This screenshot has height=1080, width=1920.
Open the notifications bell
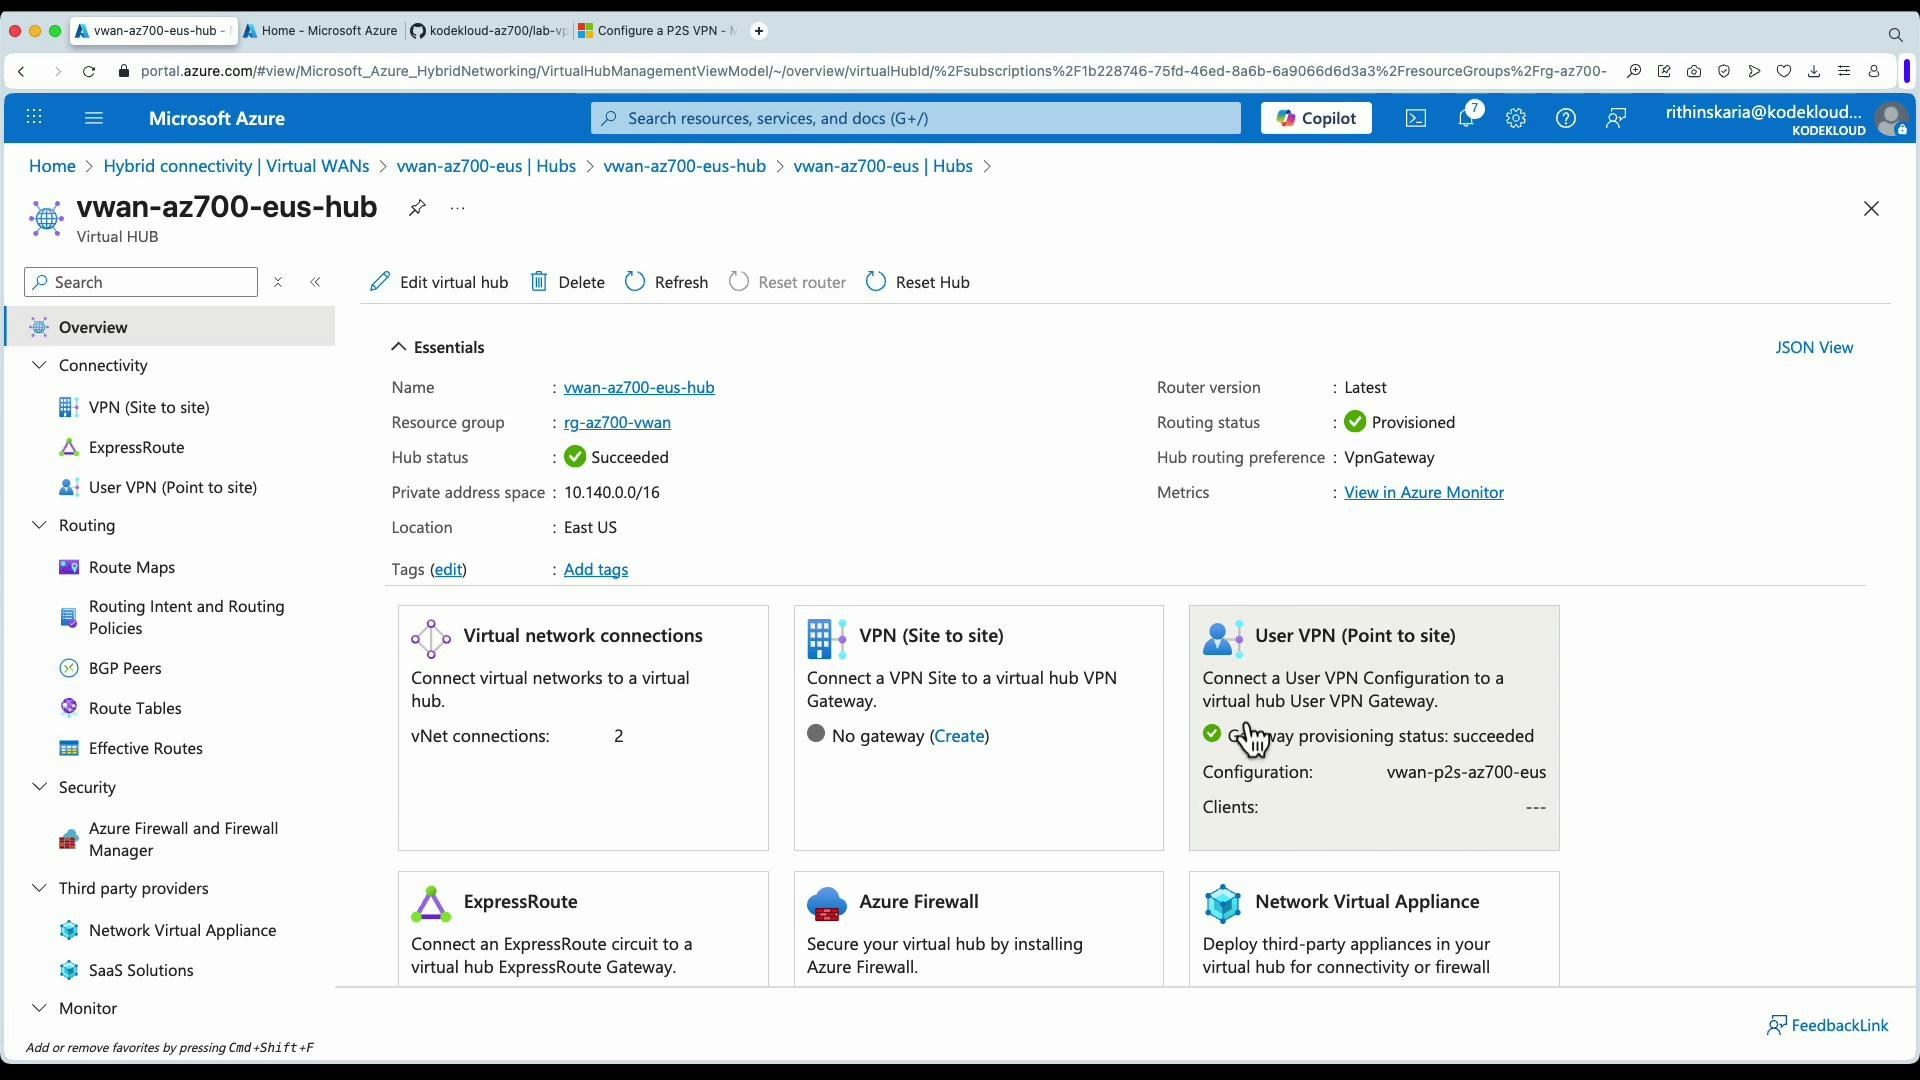click(x=1467, y=118)
